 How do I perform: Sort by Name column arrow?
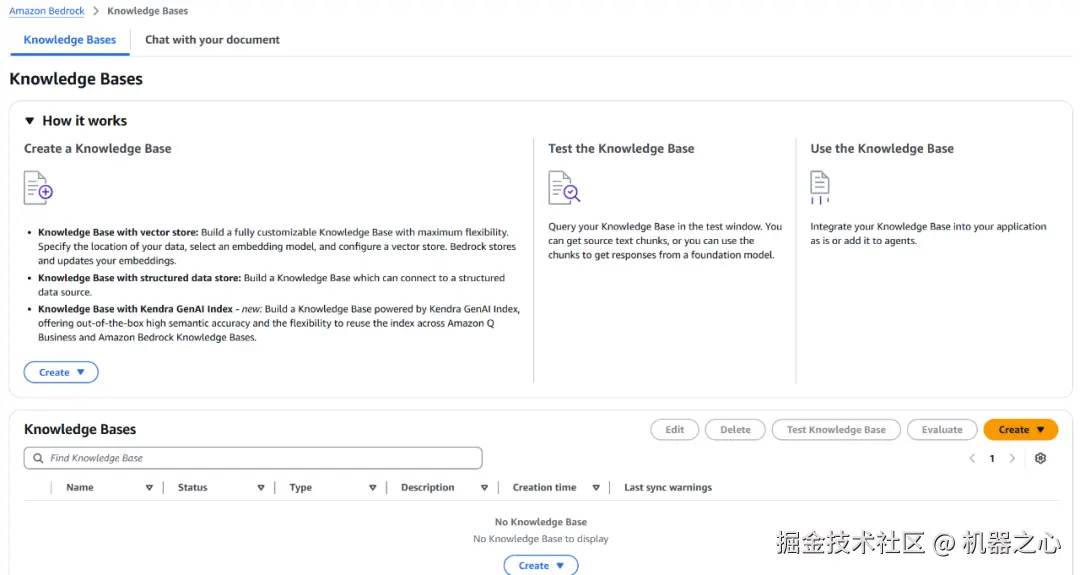point(149,488)
